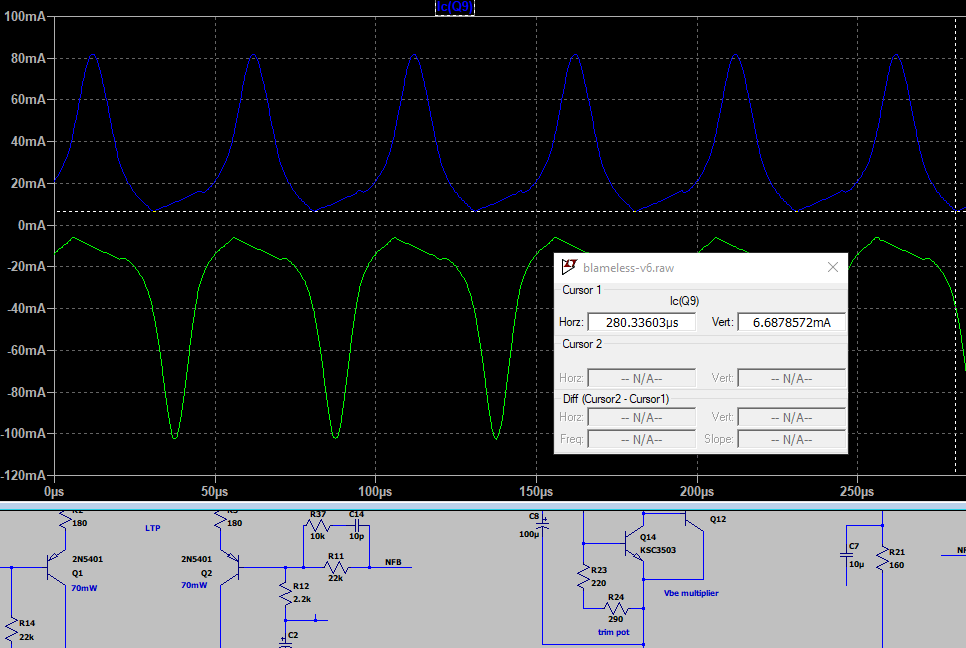This screenshot has height=648, width=966.
Task: Select the Q2 transistor symbol in the schematic
Action: coord(230,567)
